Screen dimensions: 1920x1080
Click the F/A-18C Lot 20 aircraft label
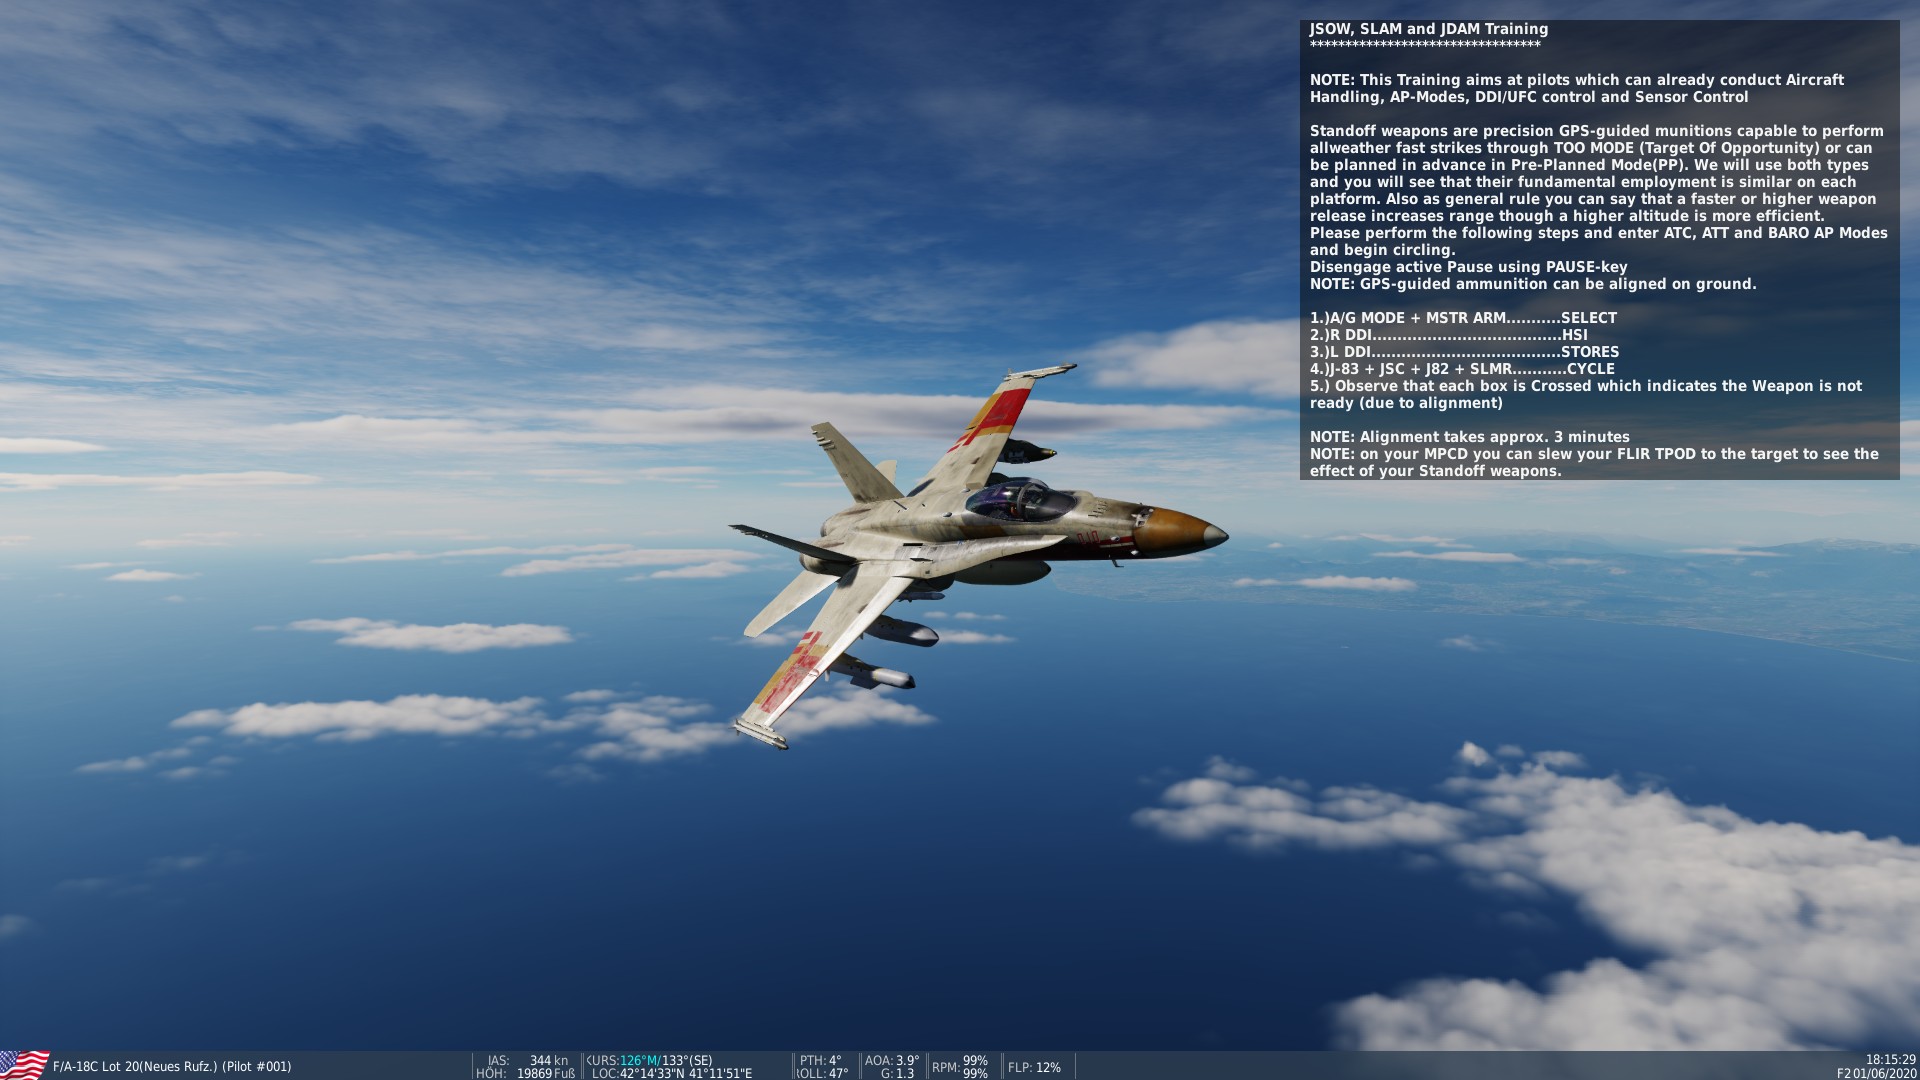(x=171, y=1067)
